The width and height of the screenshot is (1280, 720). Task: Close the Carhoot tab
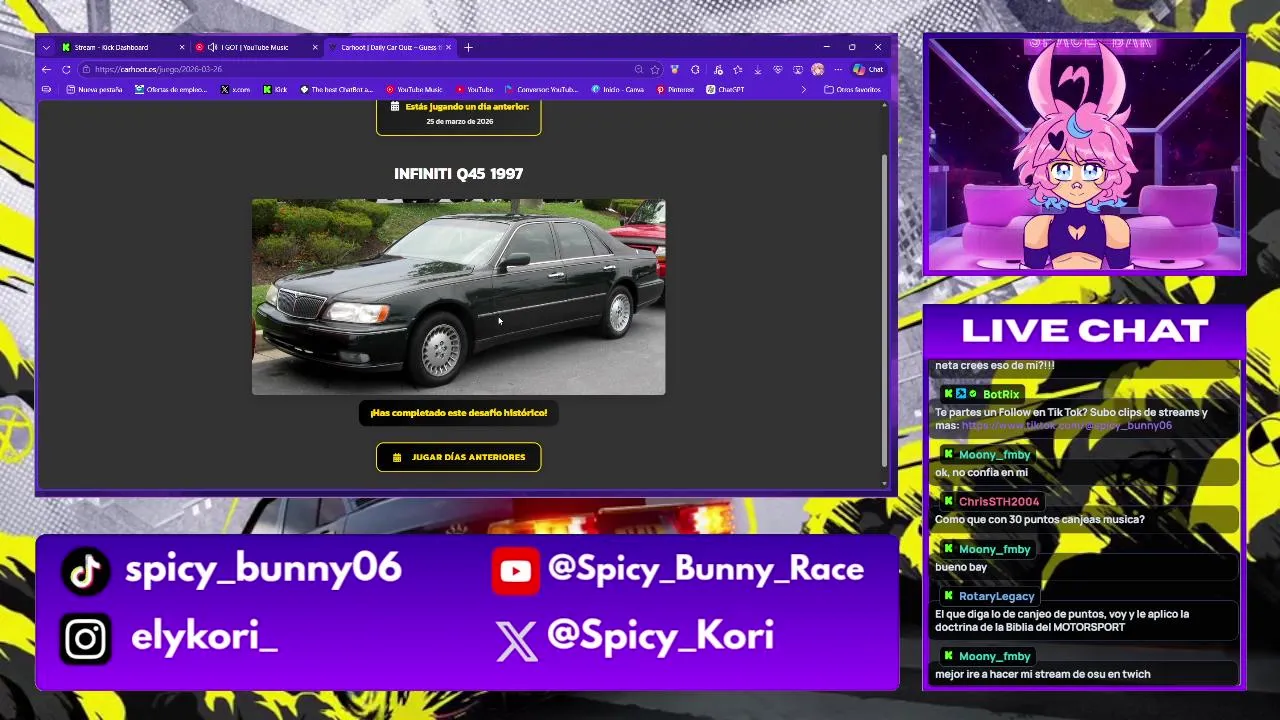[x=449, y=47]
